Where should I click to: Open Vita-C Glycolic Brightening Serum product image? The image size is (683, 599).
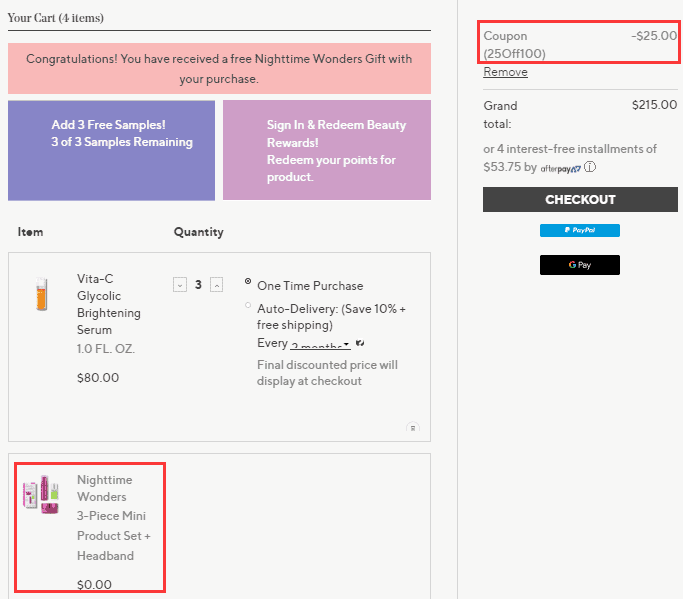(42, 294)
